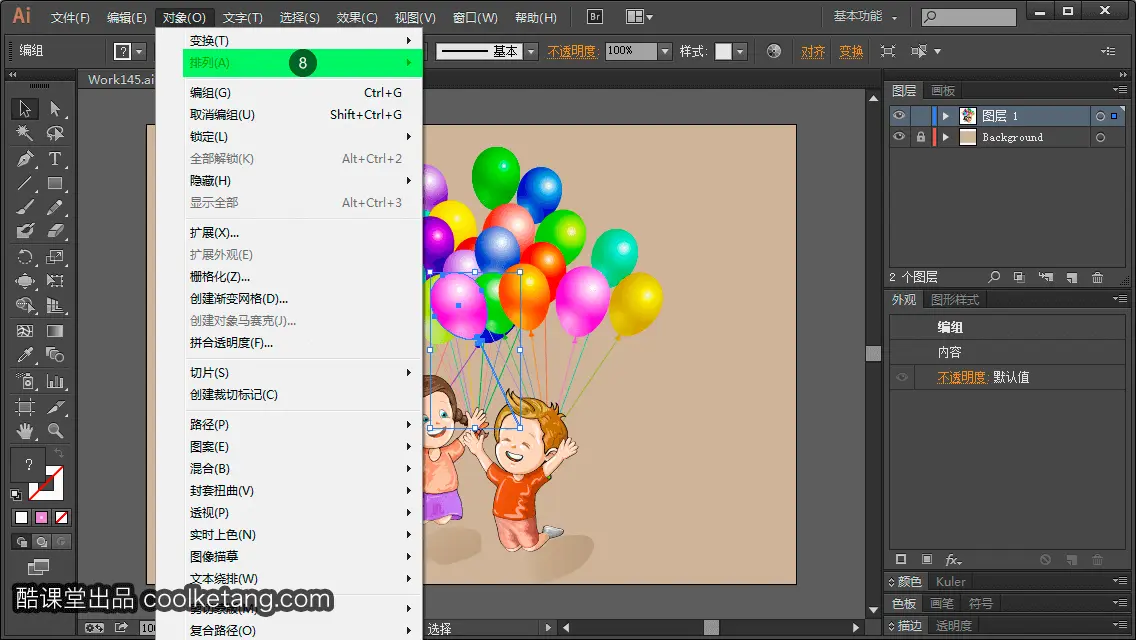The width and height of the screenshot is (1136, 640).
Task: Select the Artboard tool
Action: pos(25,407)
